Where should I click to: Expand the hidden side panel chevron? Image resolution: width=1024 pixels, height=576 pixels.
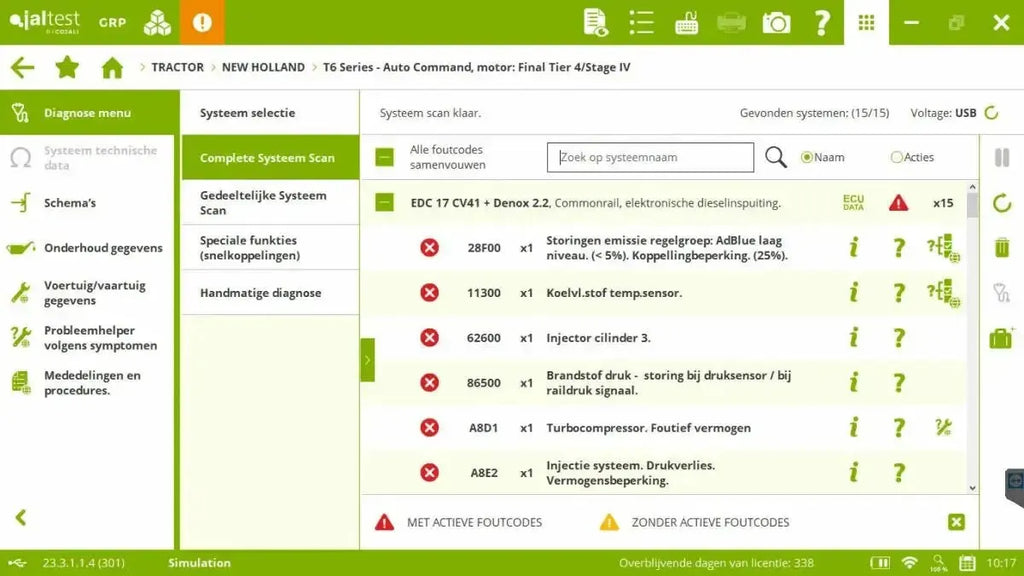(368, 359)
